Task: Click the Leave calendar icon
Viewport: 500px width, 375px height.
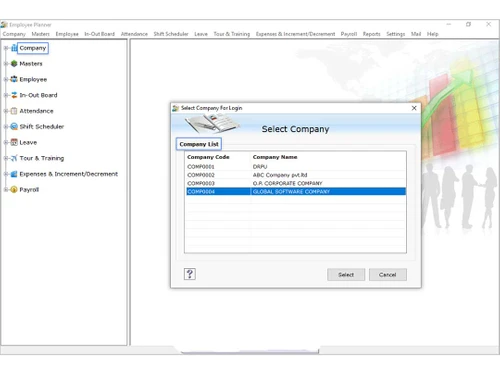Action: click(14, 142)
